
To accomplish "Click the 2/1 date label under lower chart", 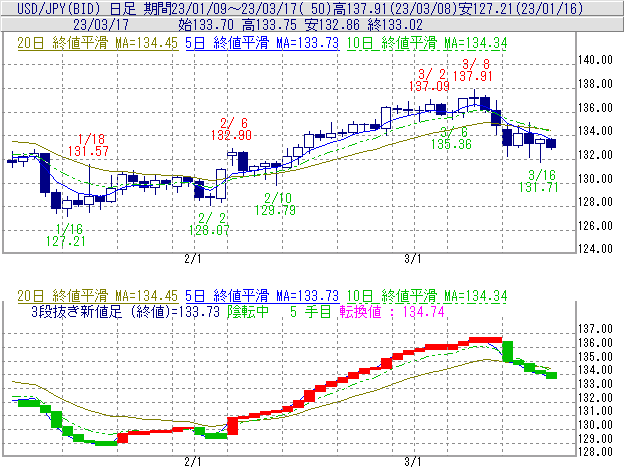I will (x=193, y=462).
